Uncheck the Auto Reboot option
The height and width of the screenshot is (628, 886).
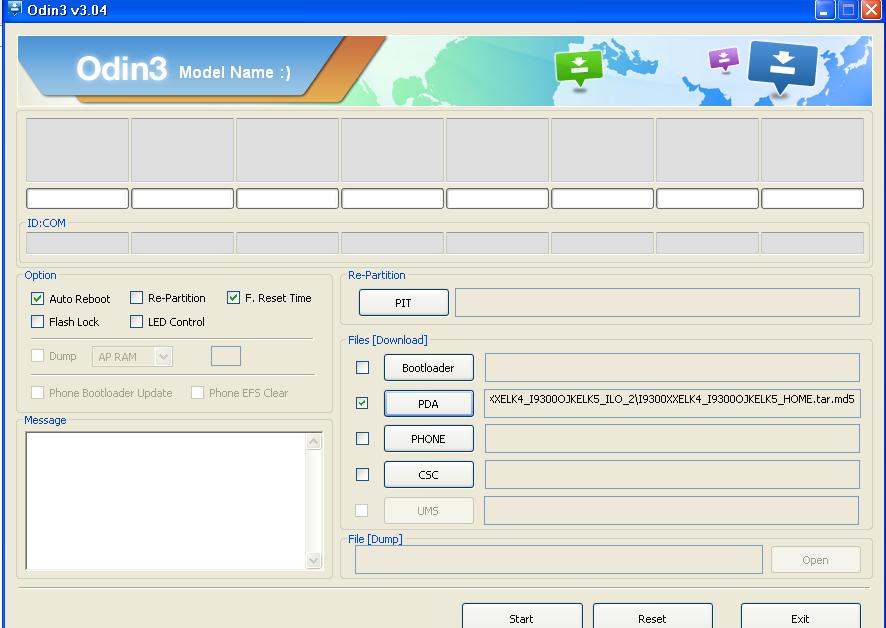37,298
